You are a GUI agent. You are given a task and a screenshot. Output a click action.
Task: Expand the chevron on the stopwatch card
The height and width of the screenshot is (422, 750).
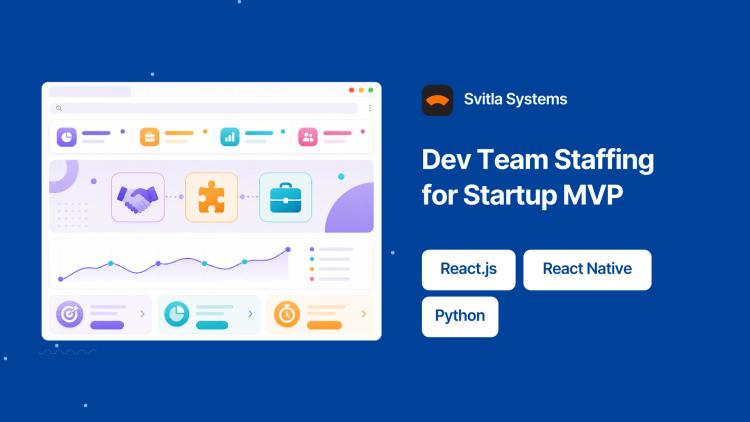click(364, 314)
